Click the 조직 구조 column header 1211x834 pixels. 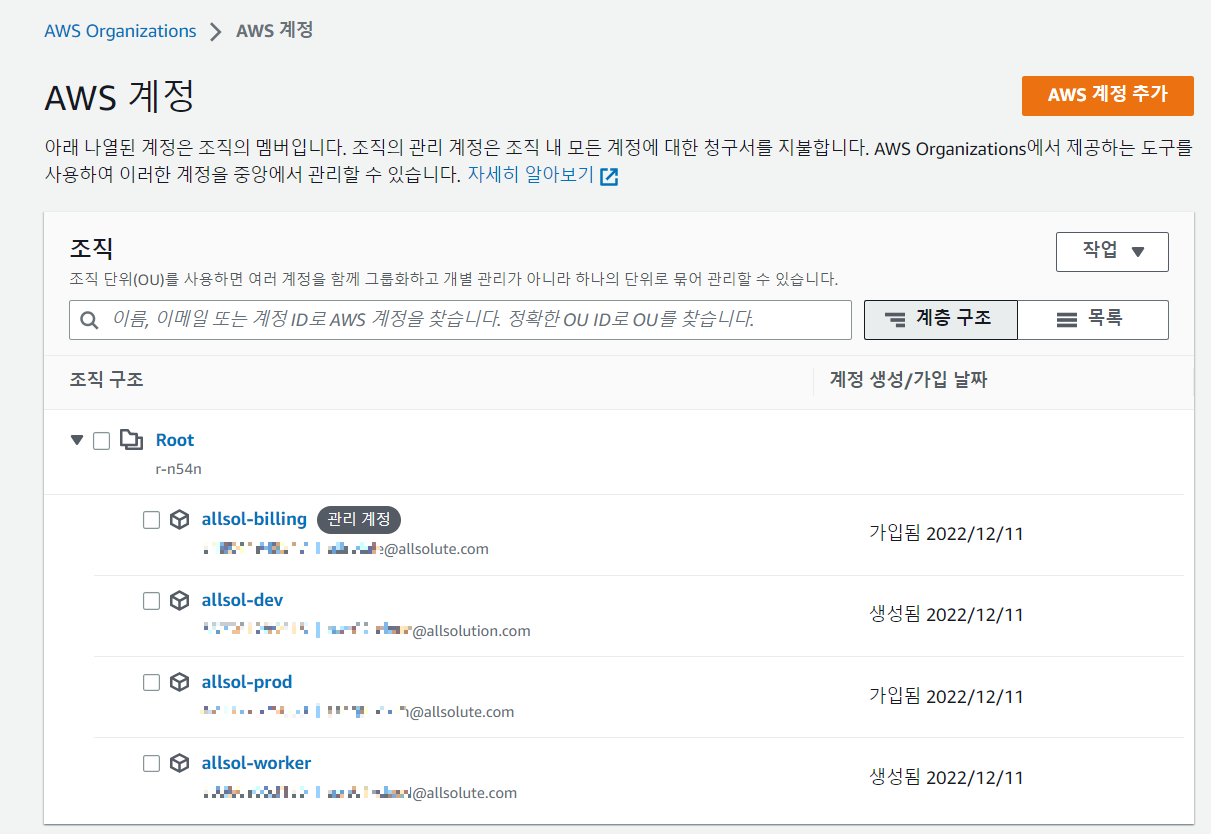coord(106,380)
